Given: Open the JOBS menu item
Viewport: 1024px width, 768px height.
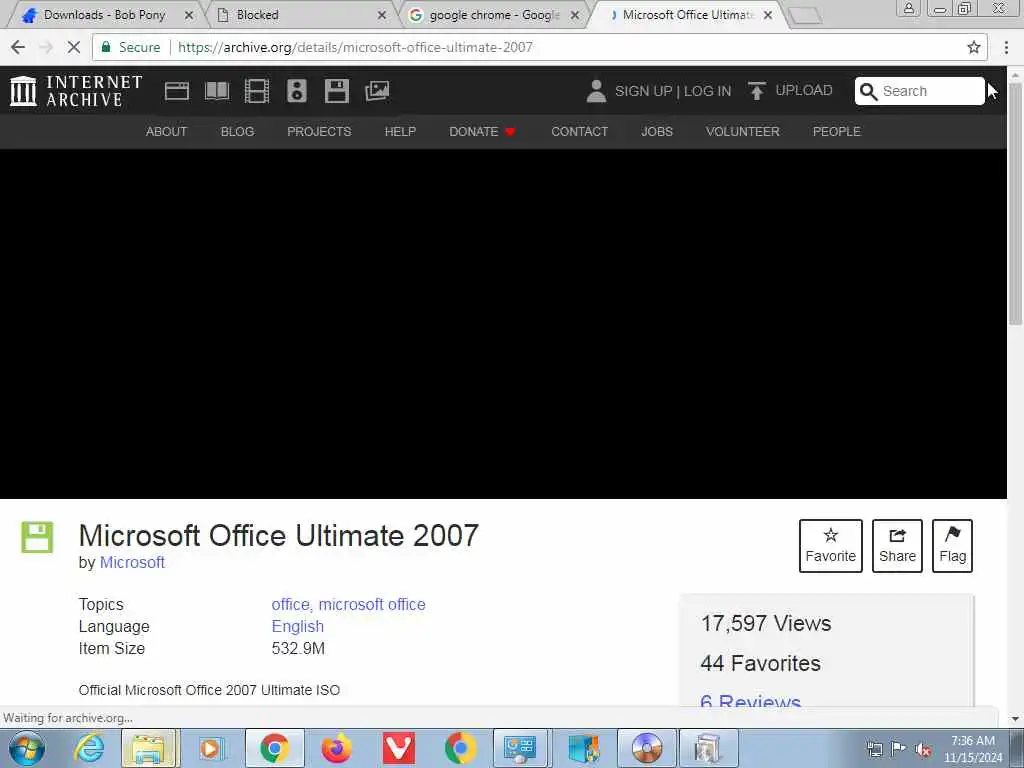Looking at the screenshot, I should [657, 131].
